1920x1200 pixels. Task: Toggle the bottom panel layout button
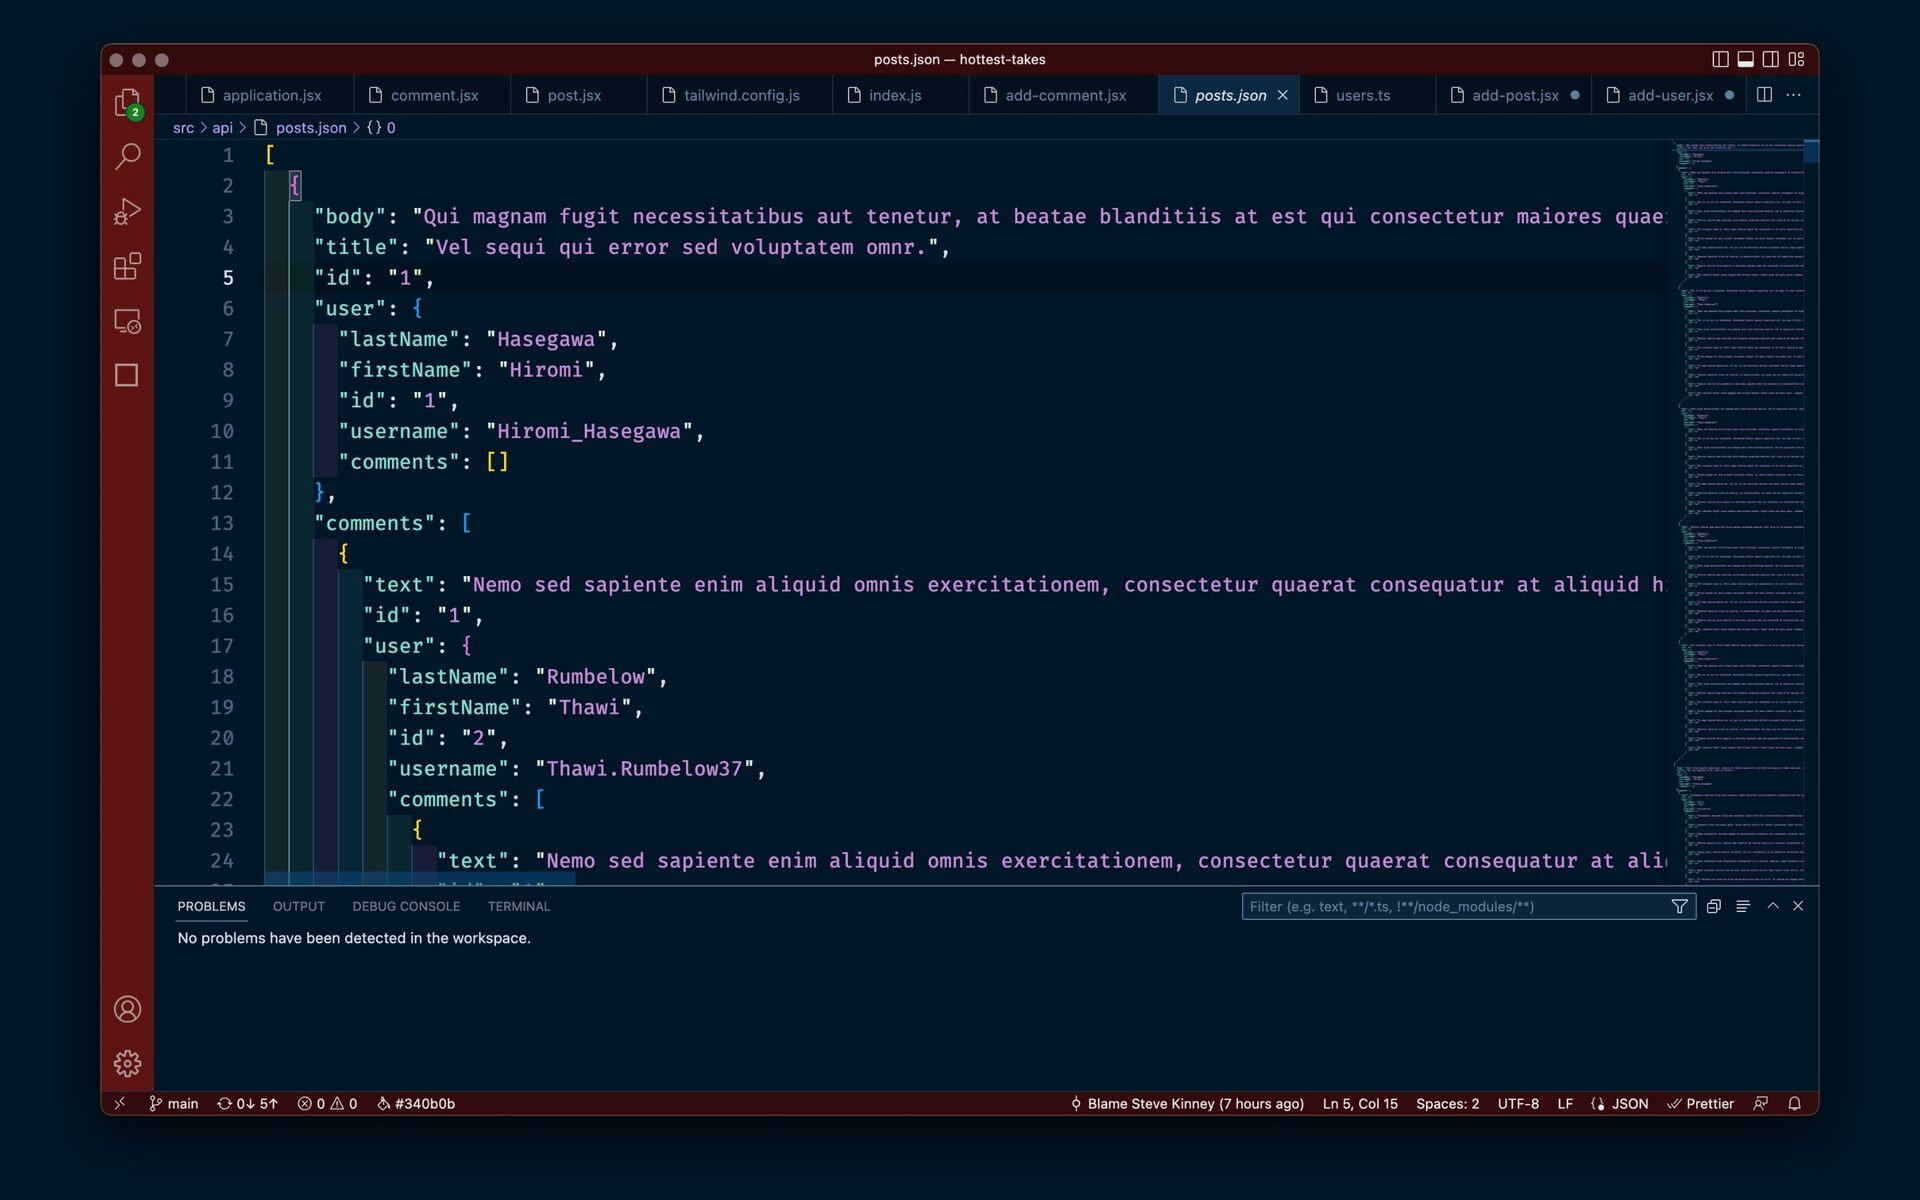[x=1745, y=59]
